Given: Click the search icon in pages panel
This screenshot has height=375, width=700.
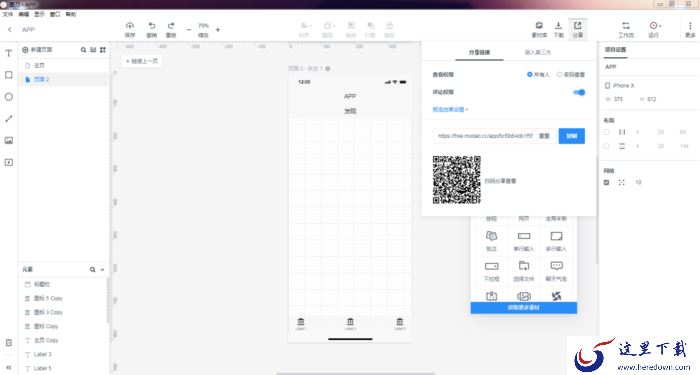Looking at the screenshot, I should pos(83,50).
